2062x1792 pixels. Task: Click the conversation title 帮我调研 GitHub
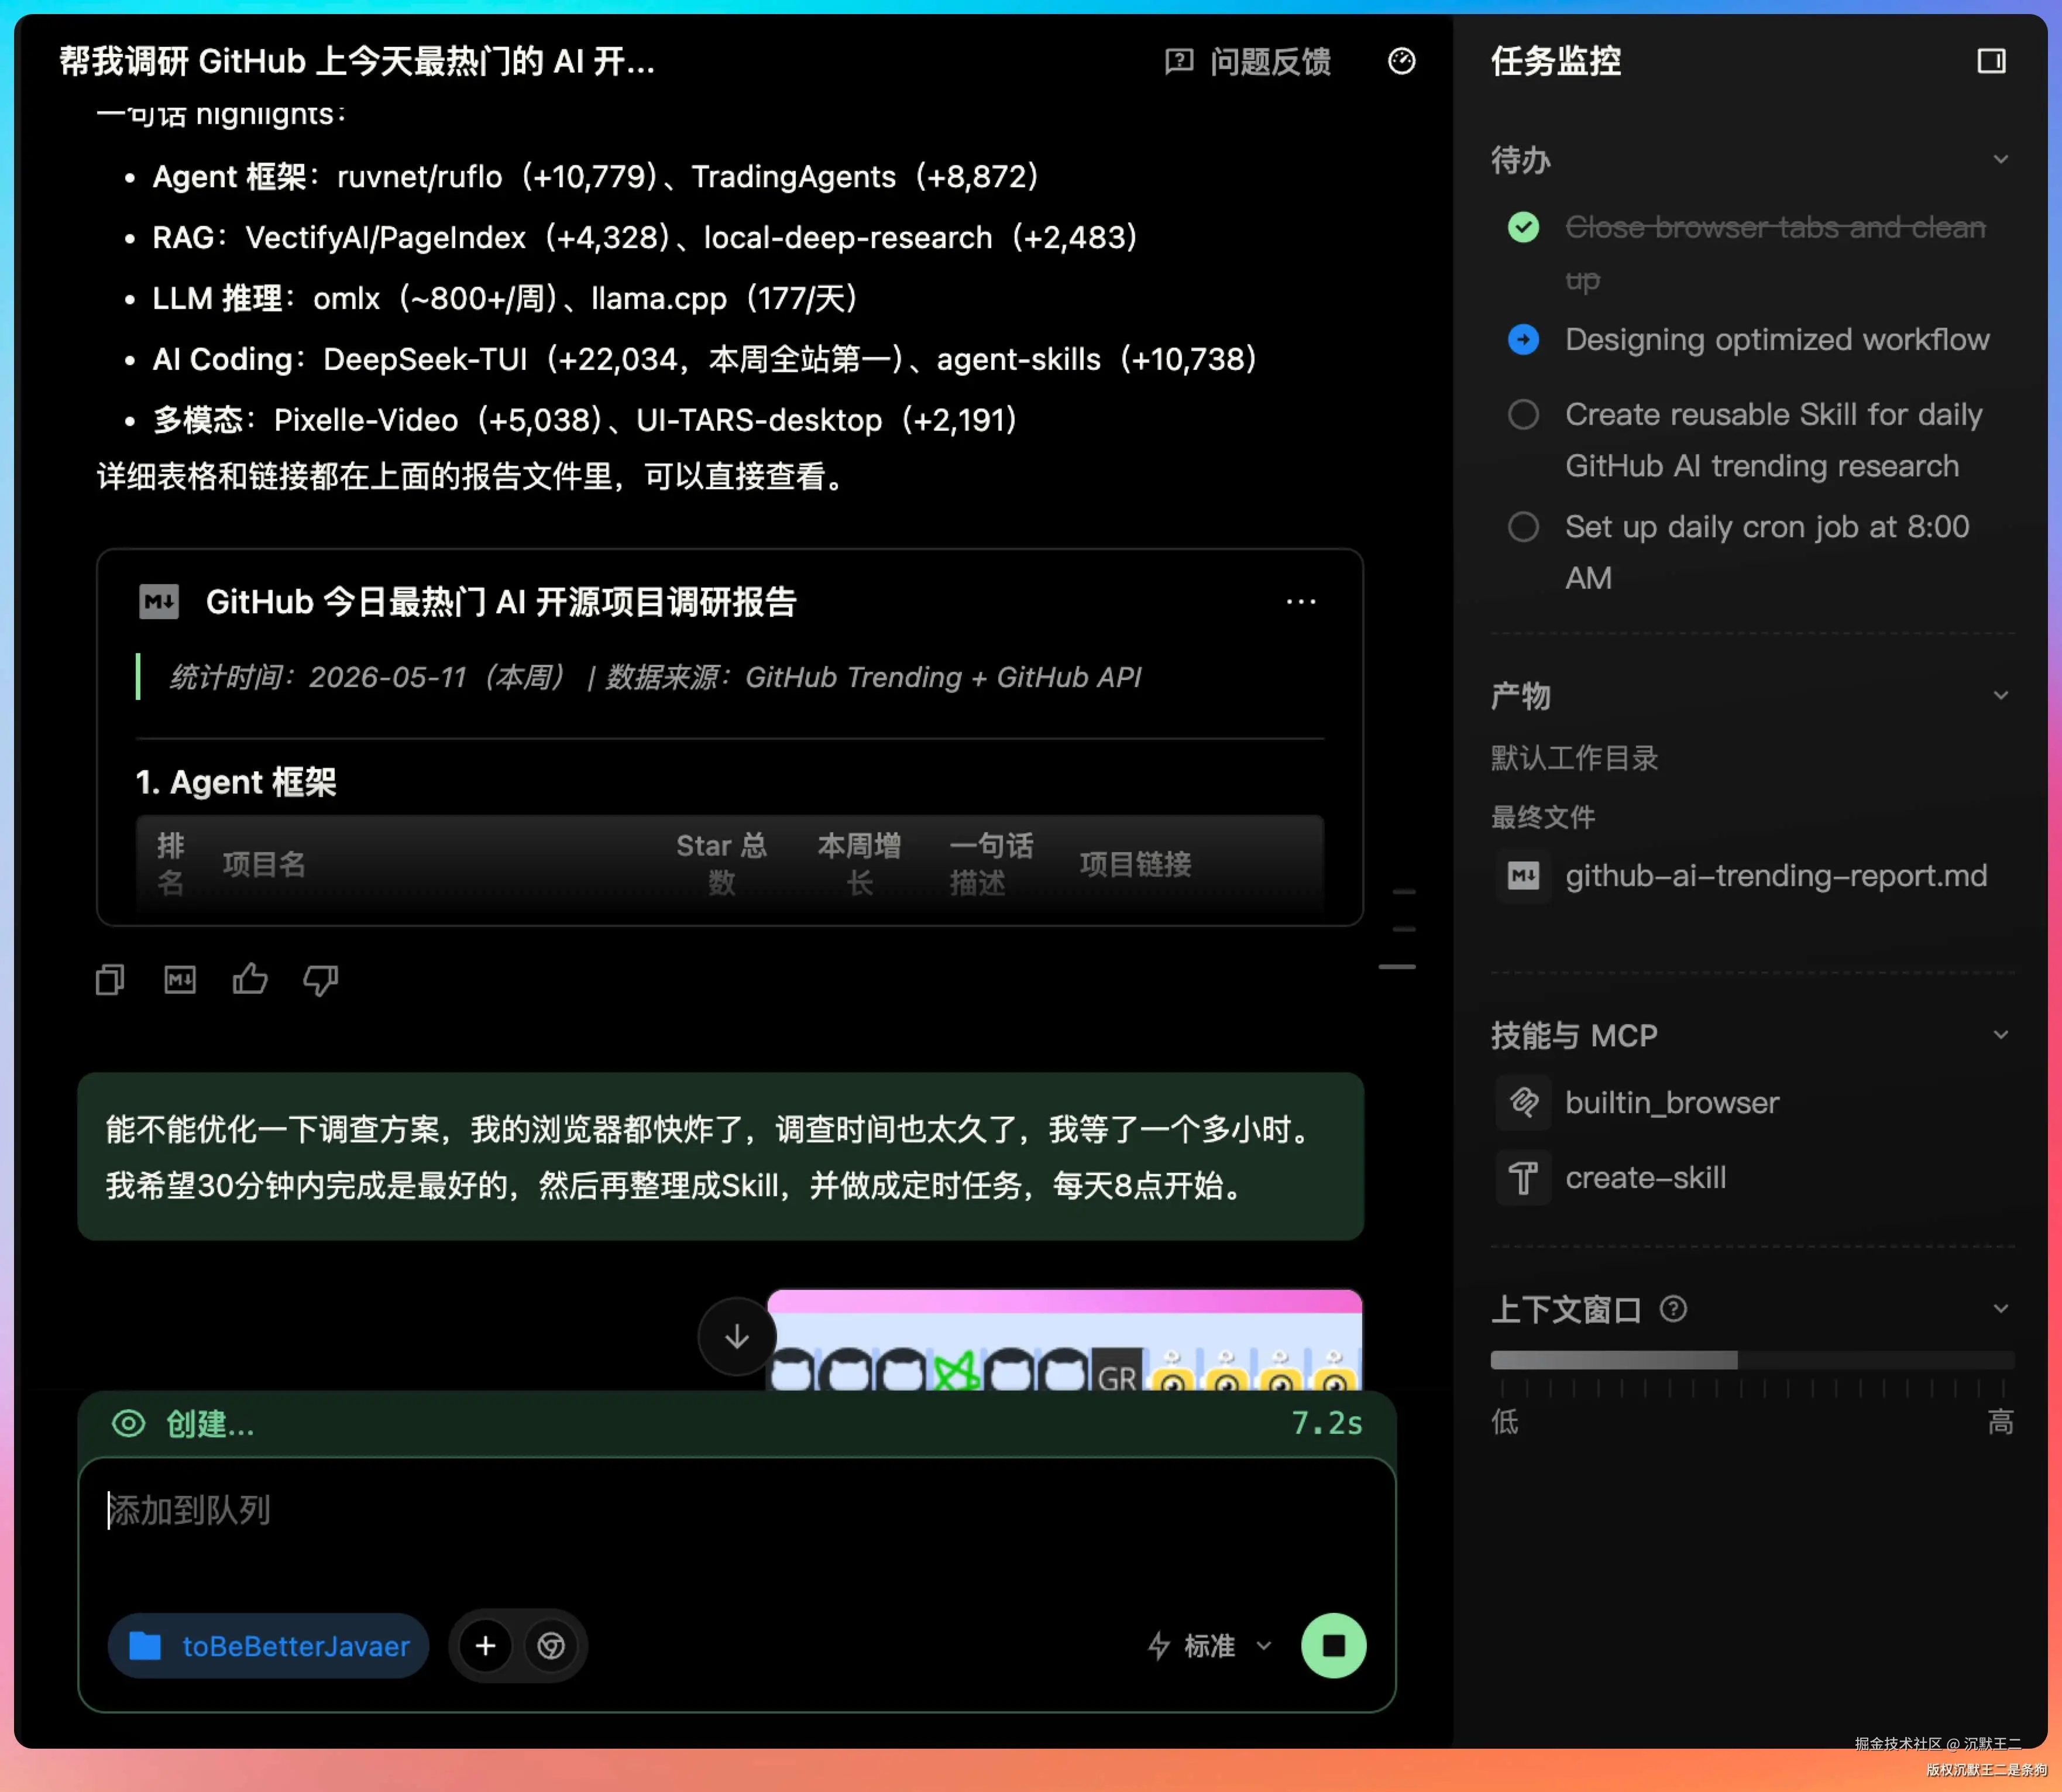357,61
